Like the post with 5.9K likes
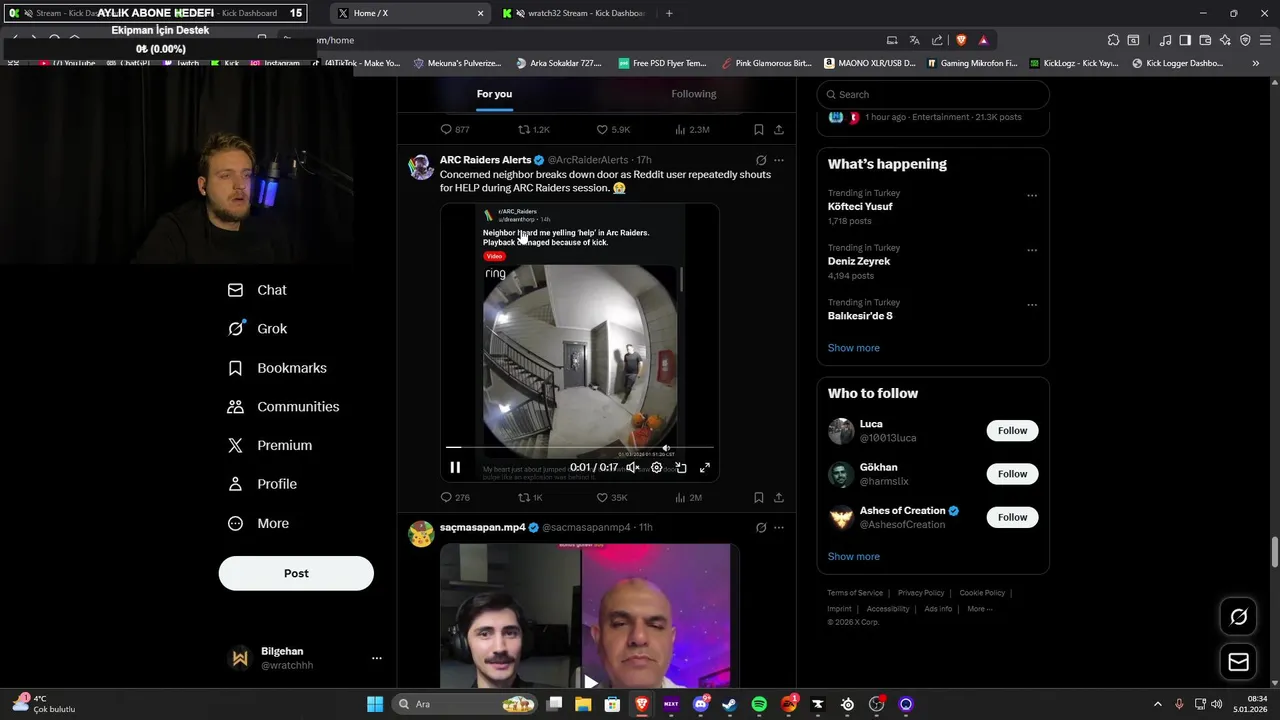 pos(612,130)
